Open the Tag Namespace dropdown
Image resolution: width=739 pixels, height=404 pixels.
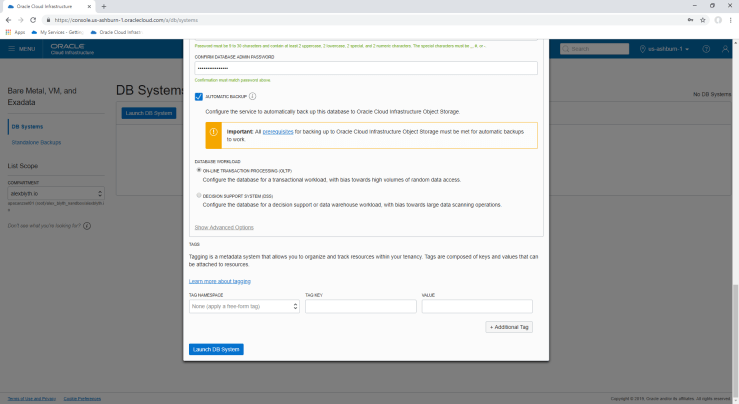244,306
